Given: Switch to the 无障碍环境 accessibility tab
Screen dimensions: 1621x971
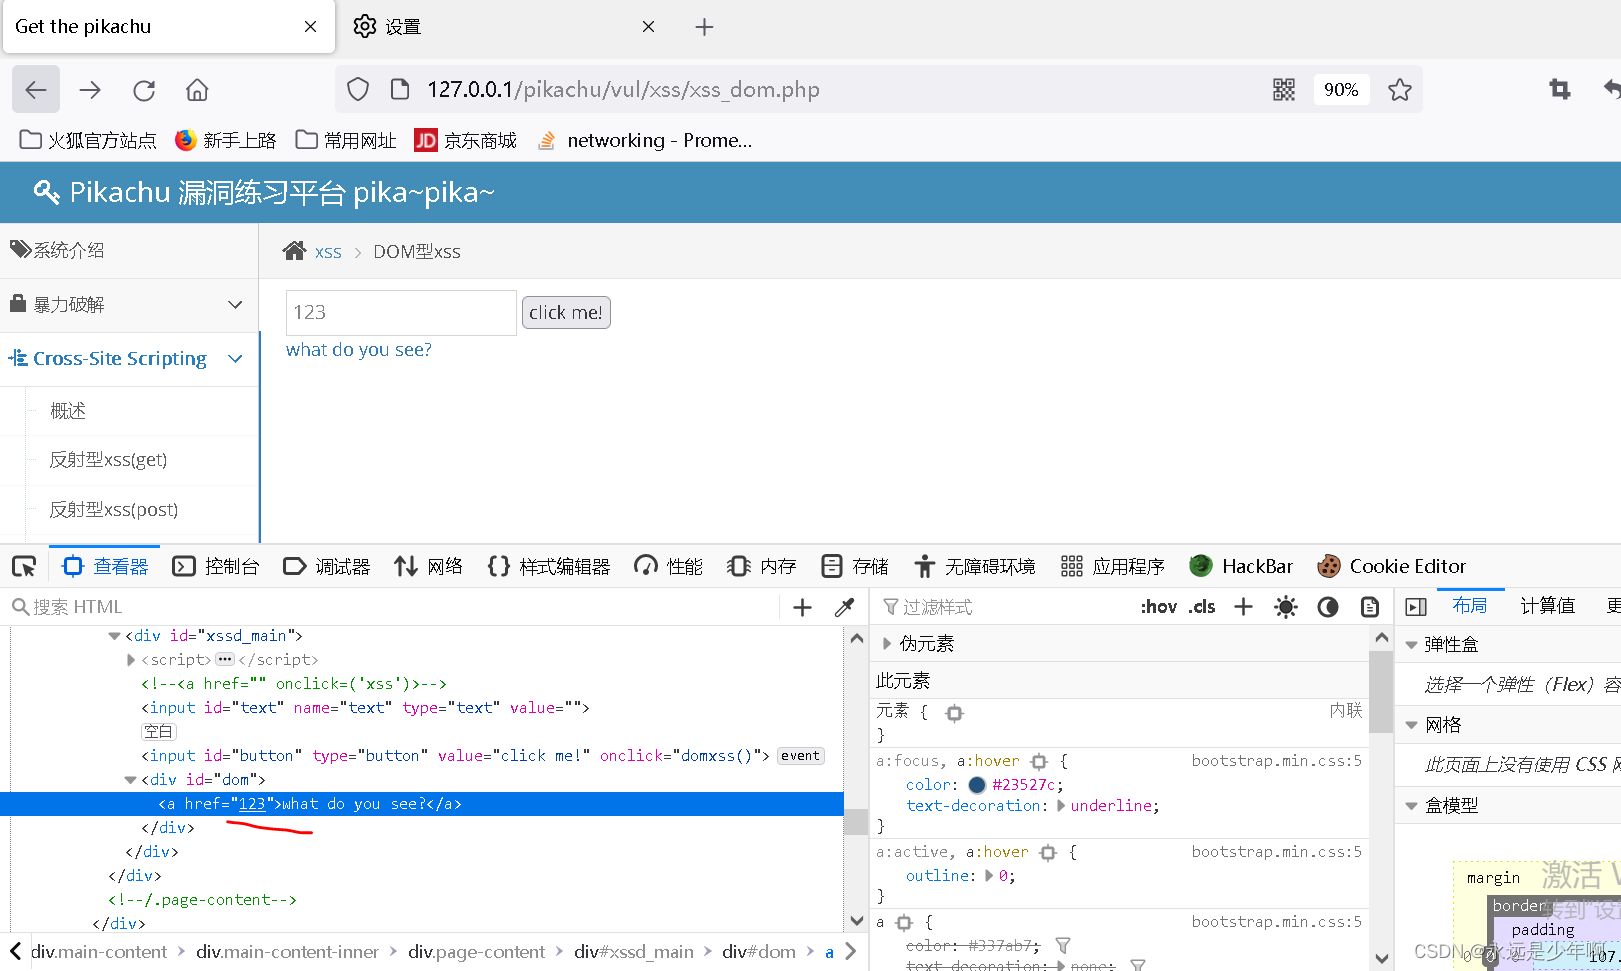Looking at the screenshot, I should (975, 567).
